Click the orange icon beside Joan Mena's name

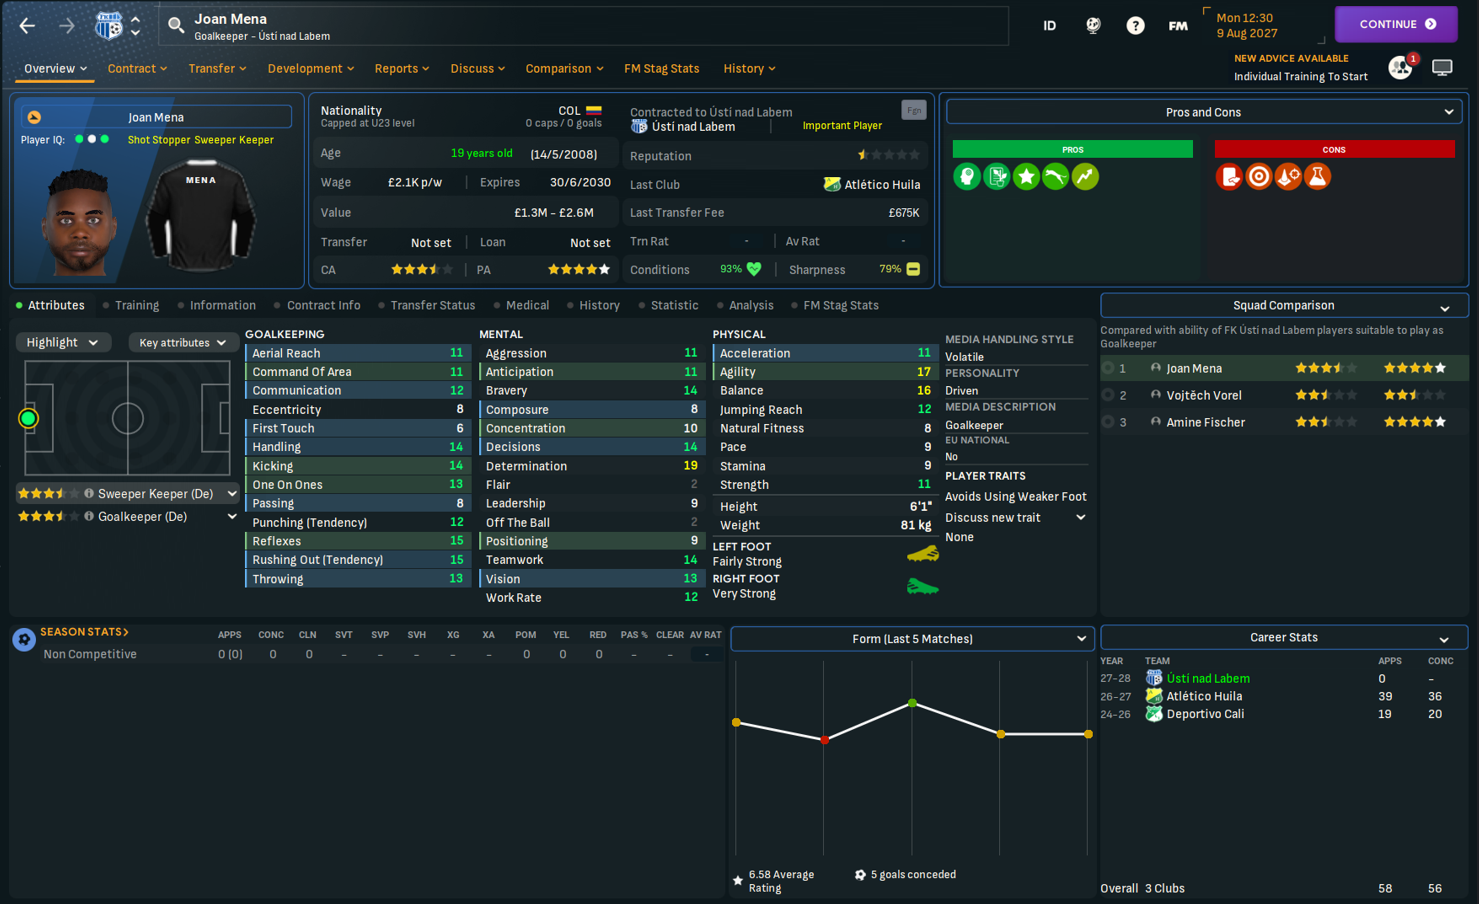(34, 117)
